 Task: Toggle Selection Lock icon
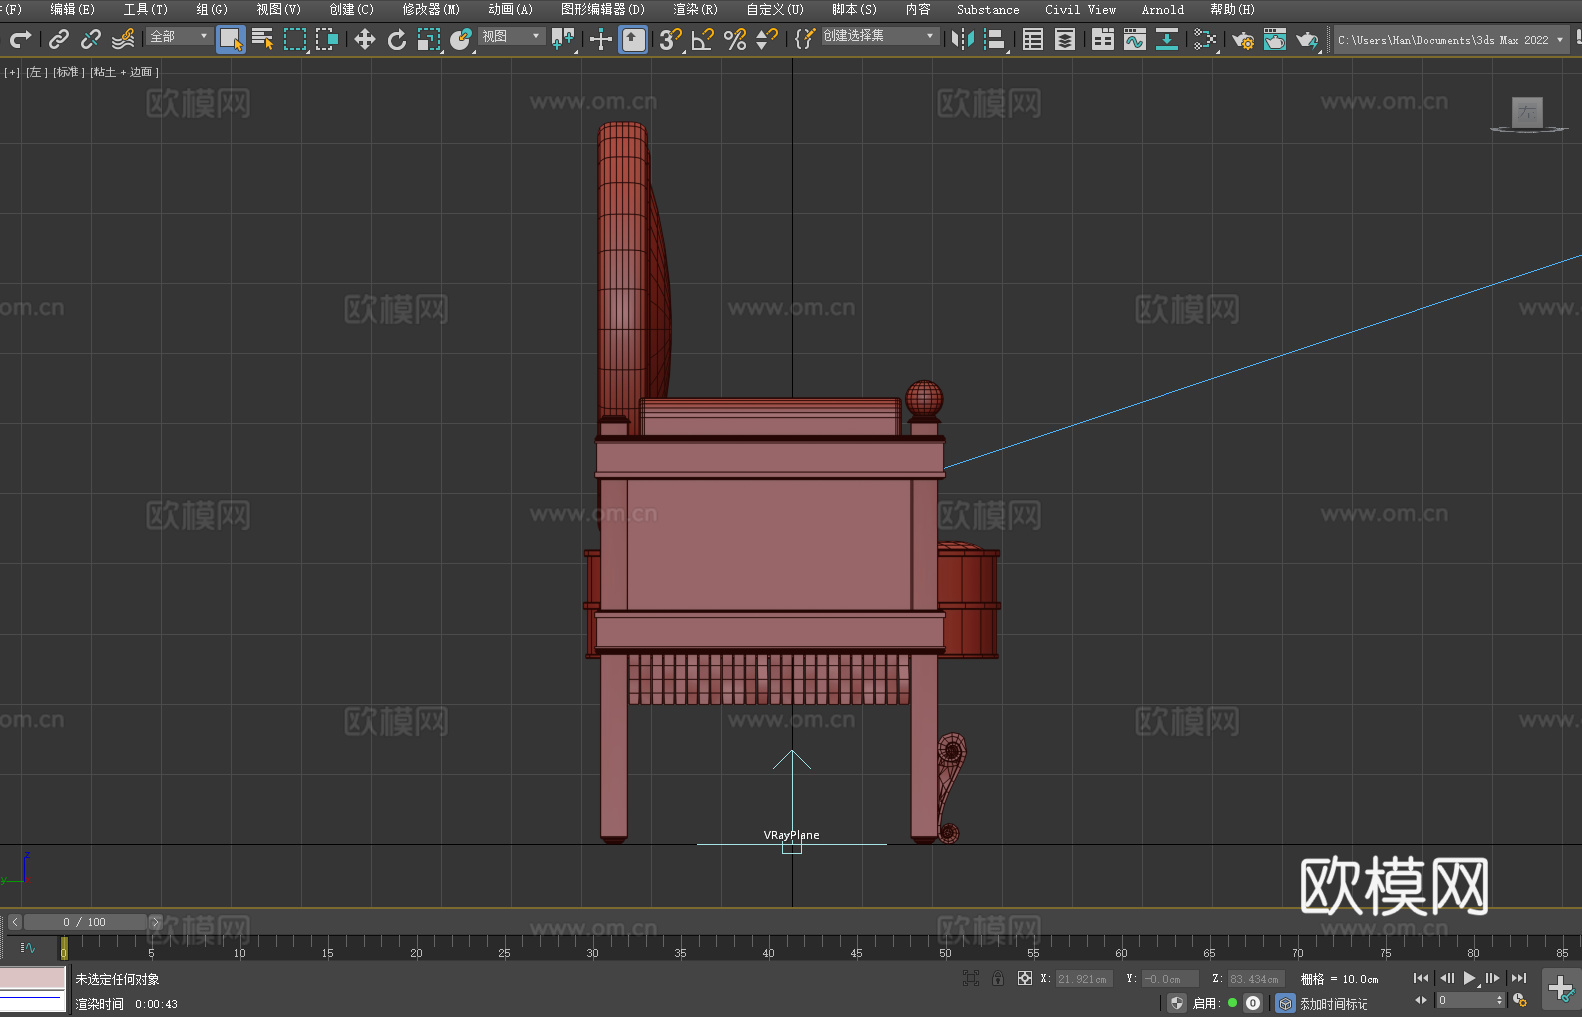(998, 978)
